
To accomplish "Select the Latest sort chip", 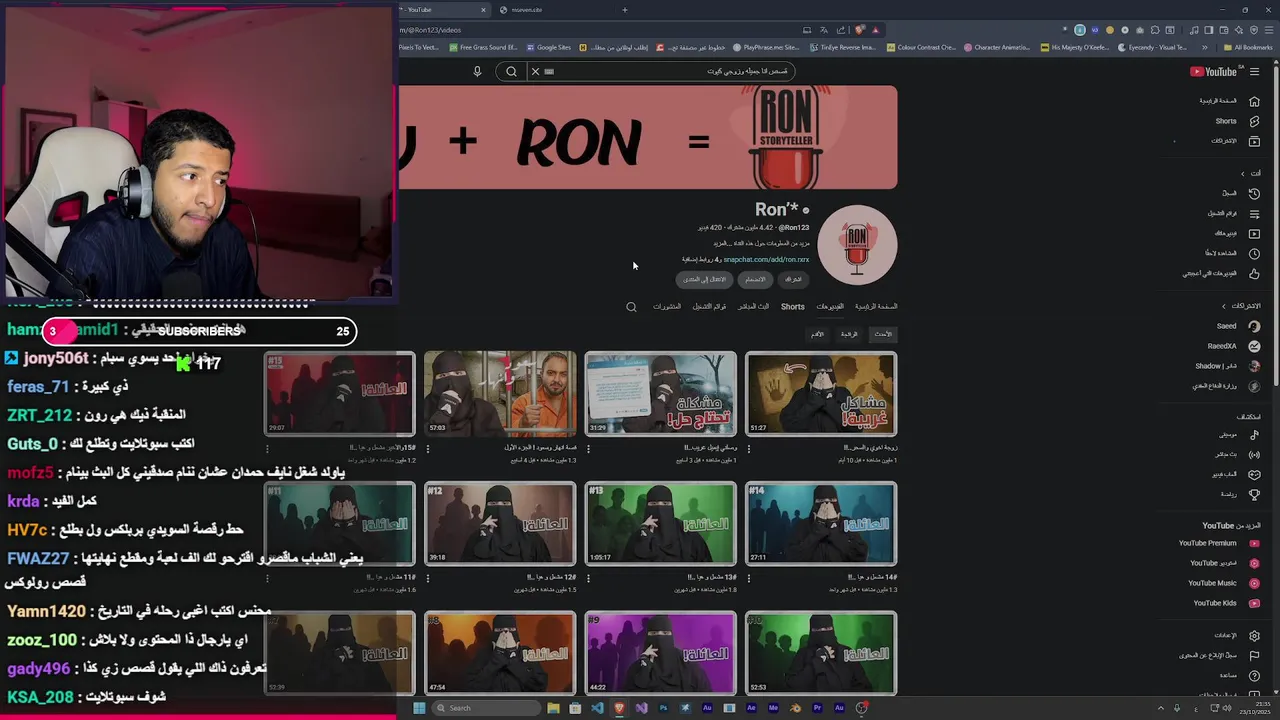I will pos(883,334).
